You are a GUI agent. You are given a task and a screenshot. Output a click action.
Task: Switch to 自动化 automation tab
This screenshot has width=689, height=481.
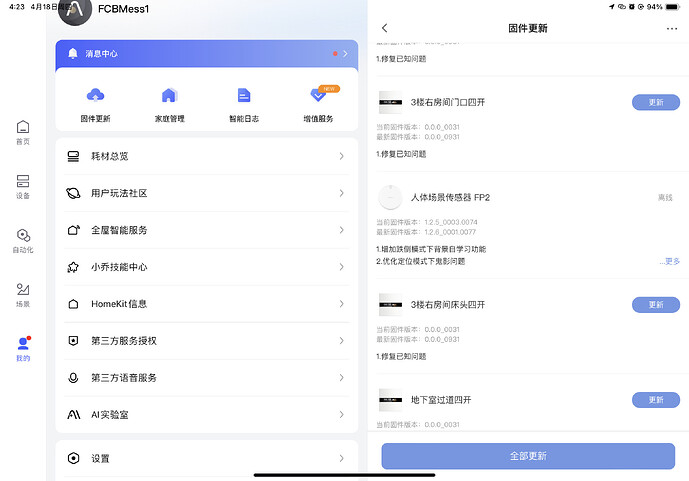[x=23, y=241]
